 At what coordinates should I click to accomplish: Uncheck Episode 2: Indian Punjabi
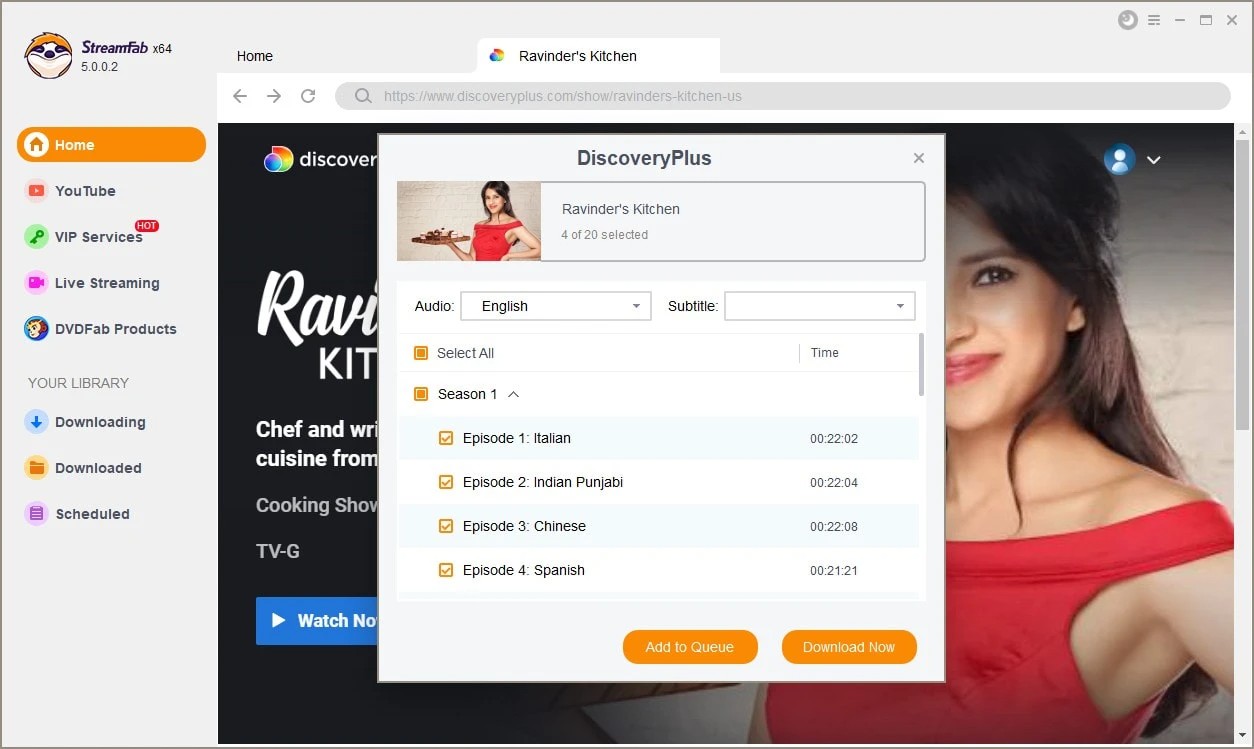(x=446, y=482)
